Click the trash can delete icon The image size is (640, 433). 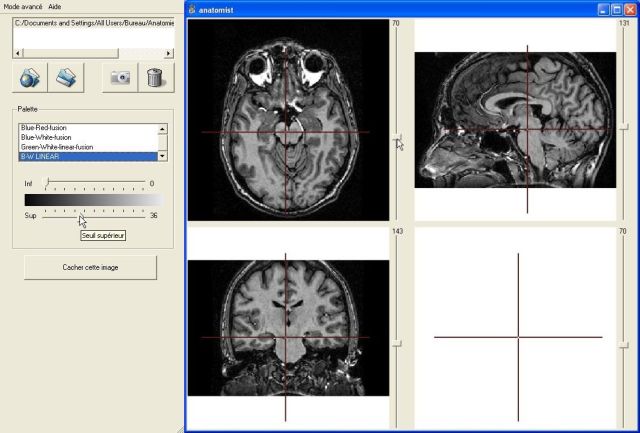tap(152, 77)
